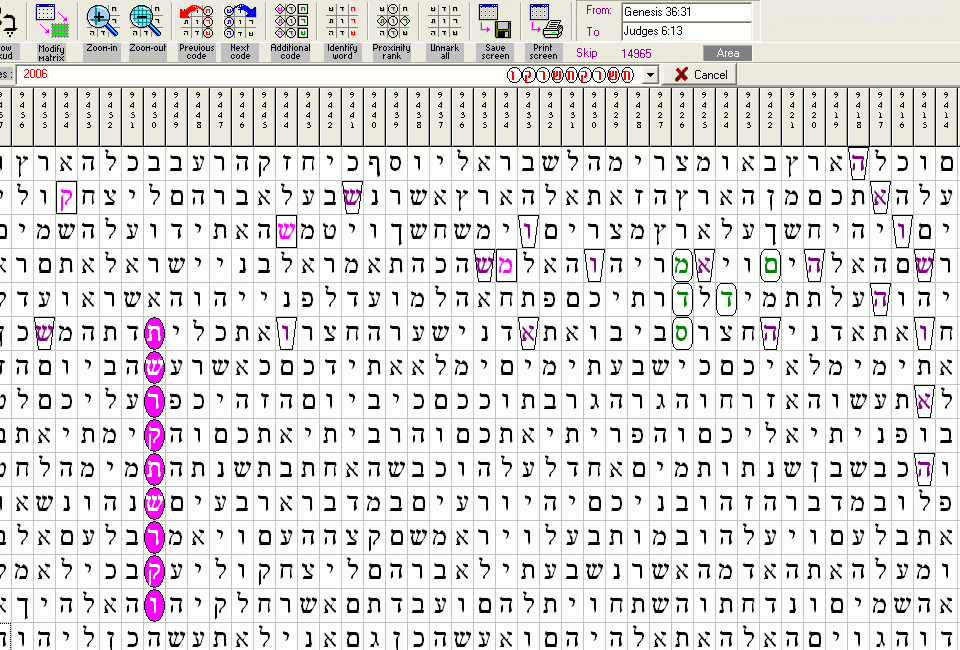
Task: Click the Zoom-out magnifier icon
Action: click(147, 20)
